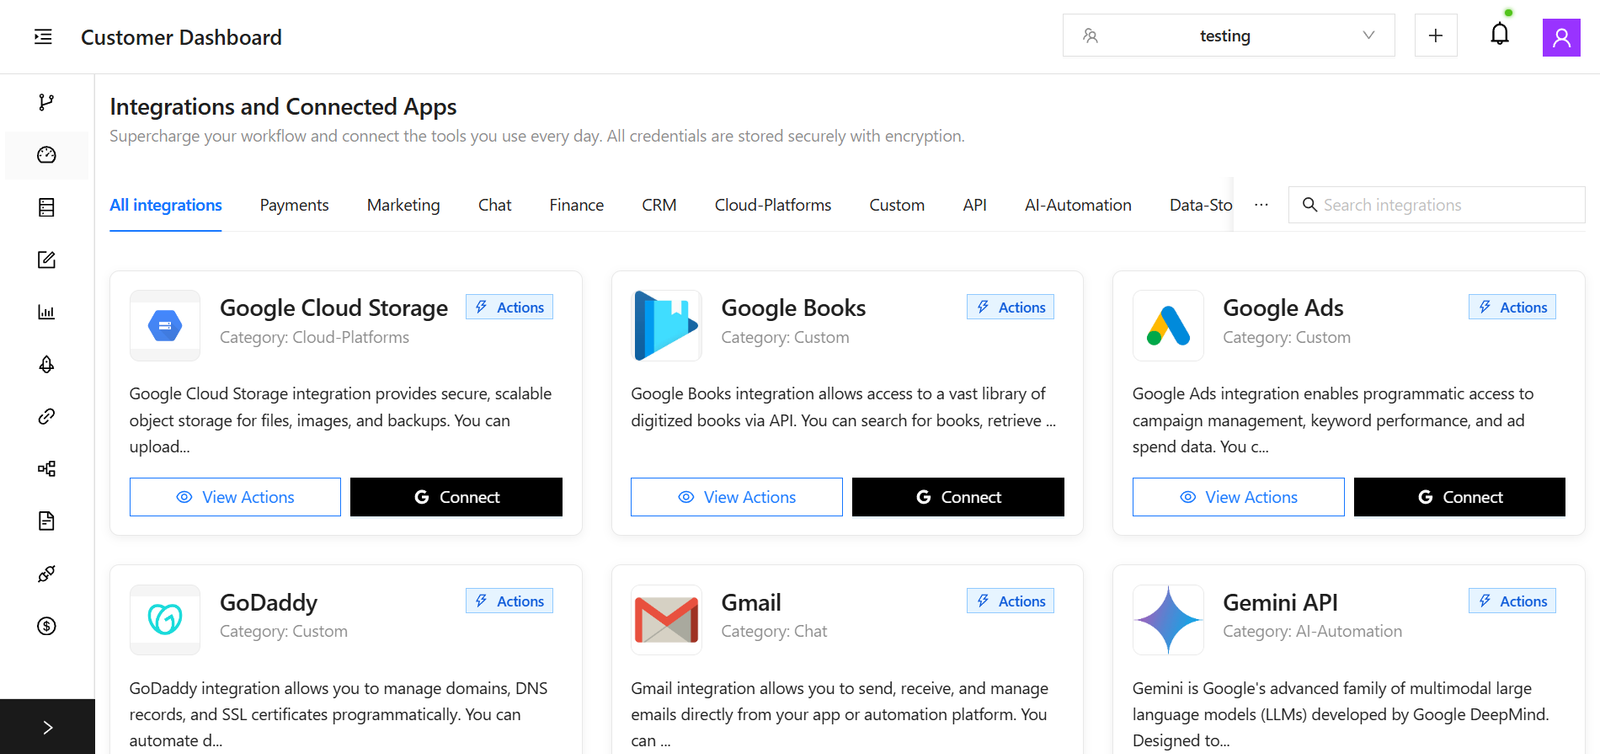Open the git branch sidebar icon

46,102
